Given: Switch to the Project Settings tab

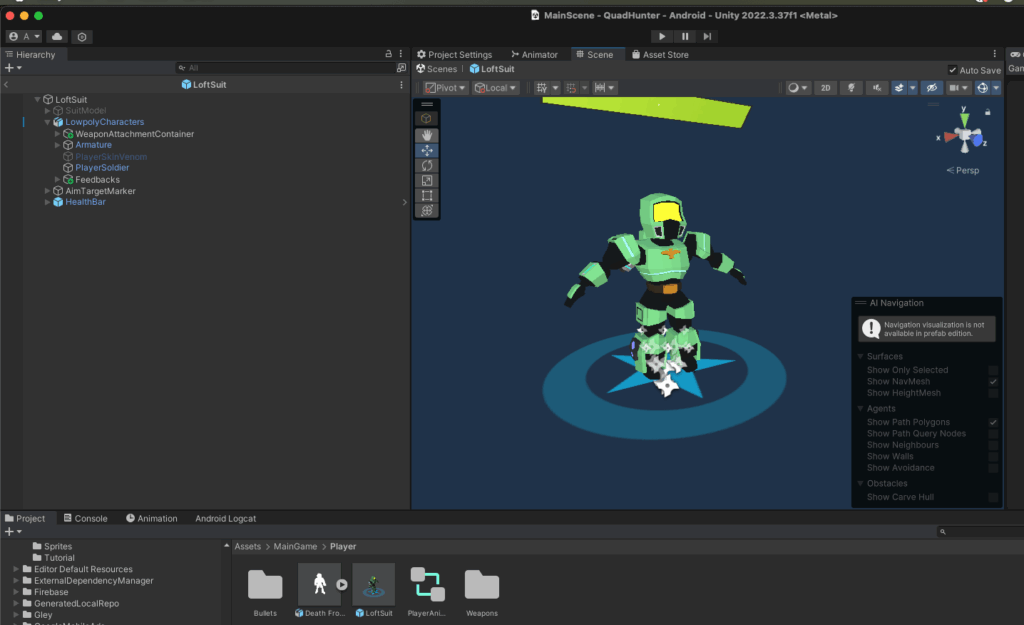Looking at the screenshot, I should coord(455,54).
